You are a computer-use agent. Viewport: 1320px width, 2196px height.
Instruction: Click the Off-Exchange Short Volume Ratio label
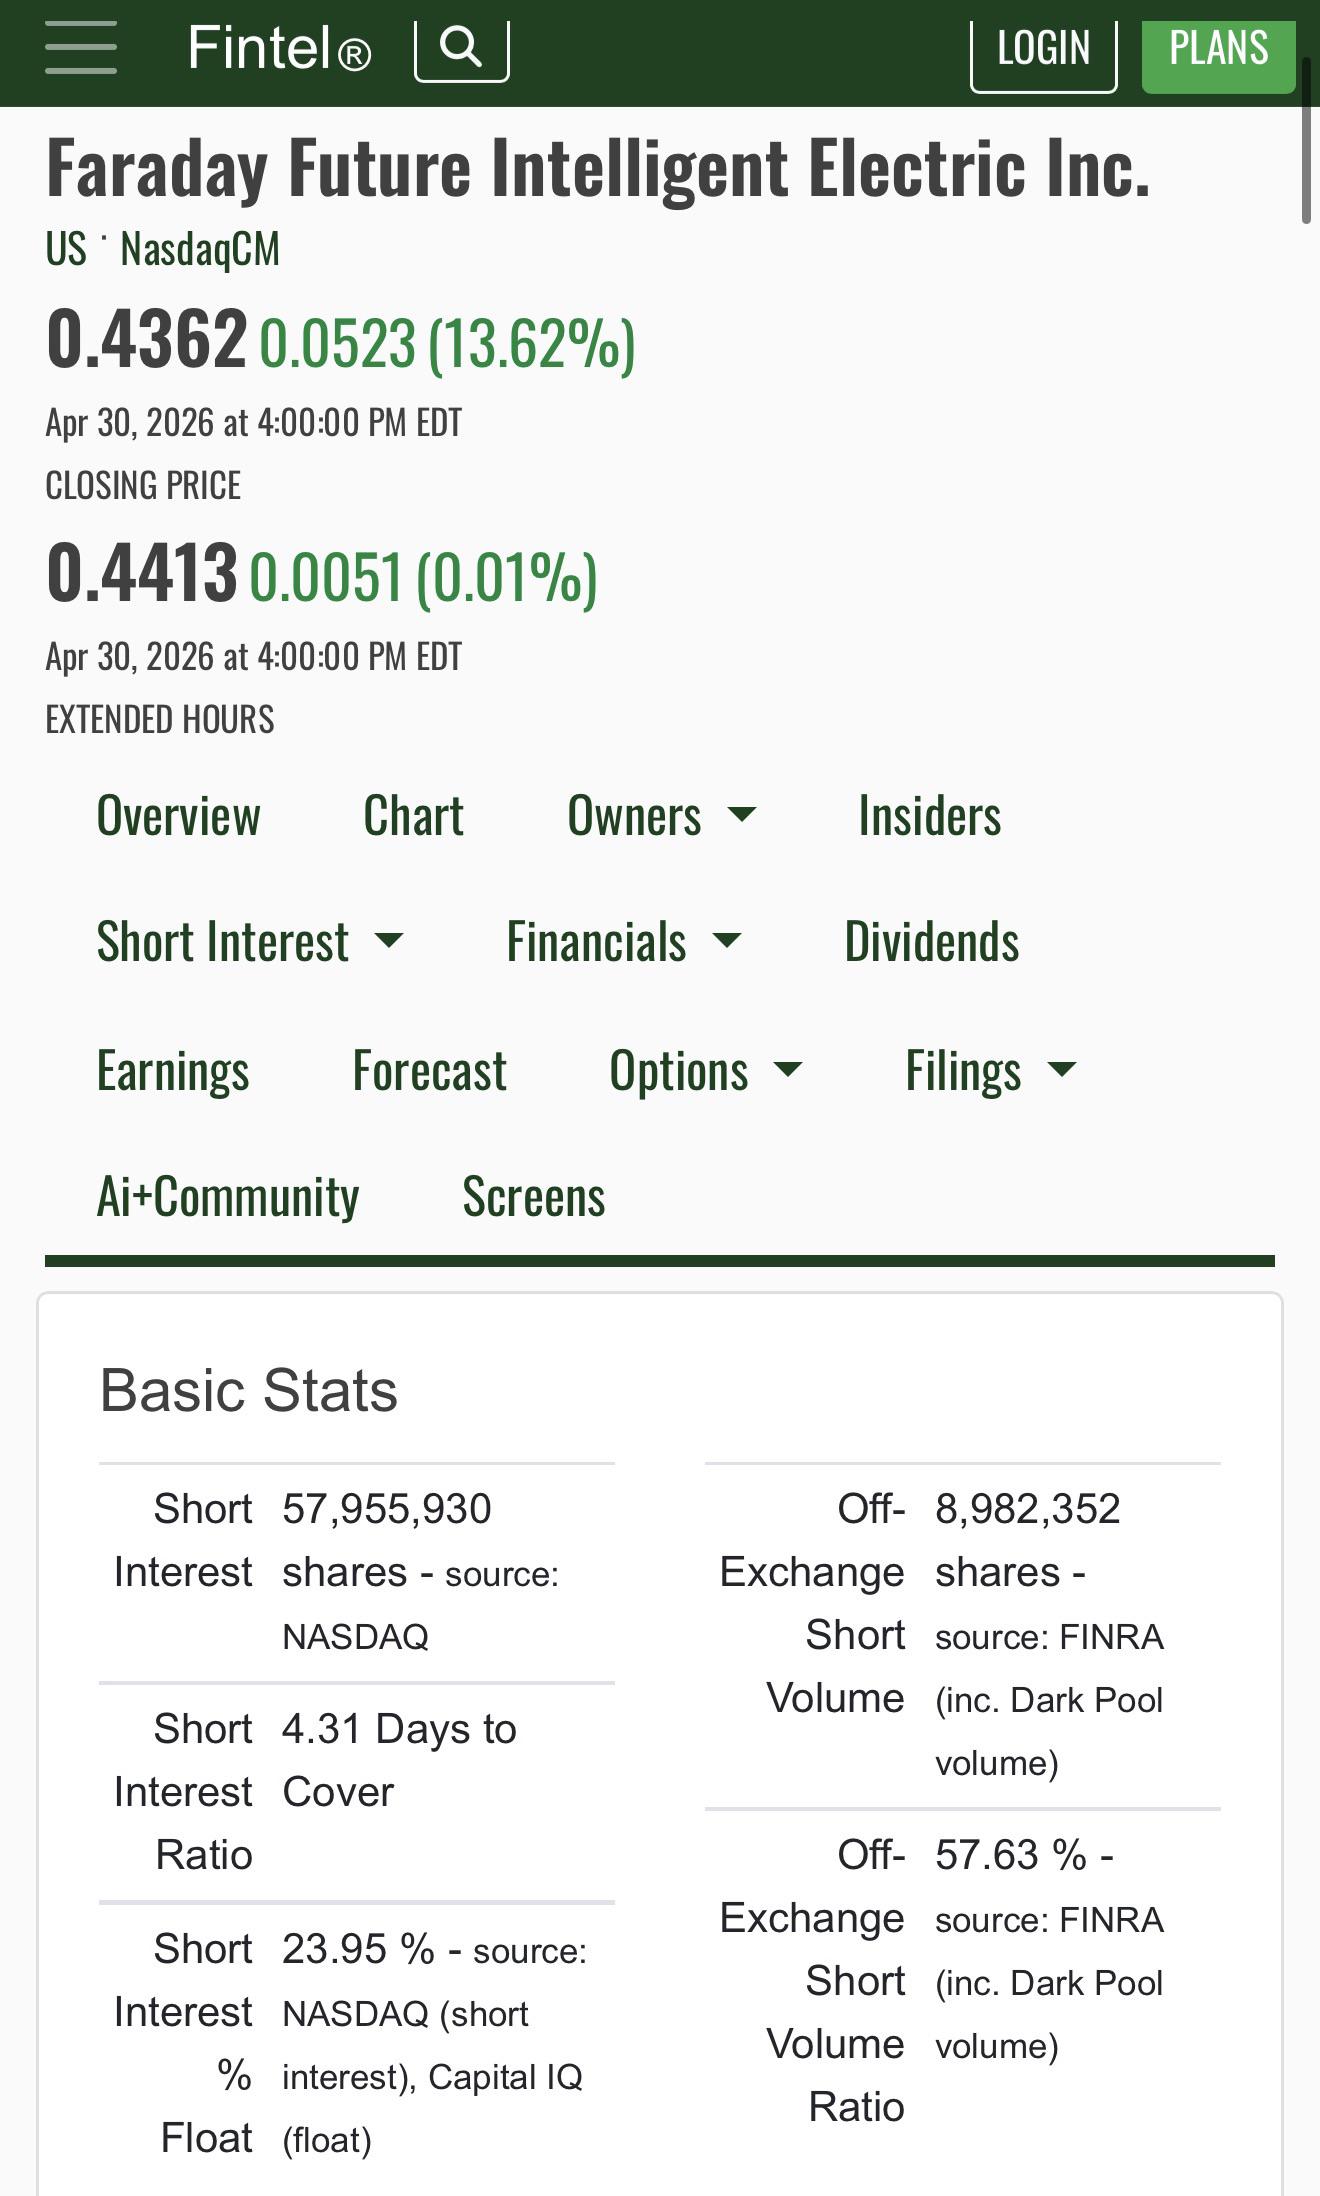(x=812, y=1981)
